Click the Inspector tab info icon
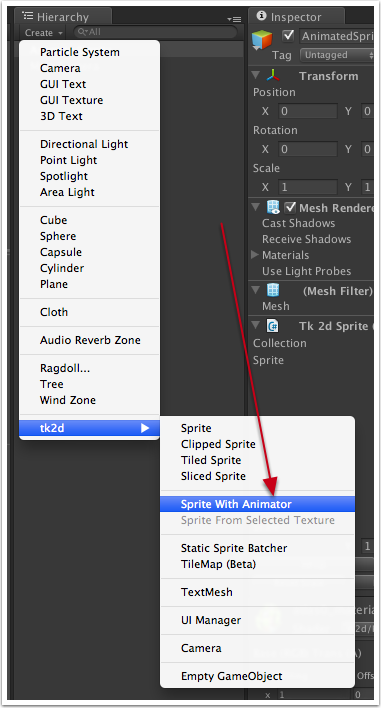381x708 pixels. tap(261, 16)
